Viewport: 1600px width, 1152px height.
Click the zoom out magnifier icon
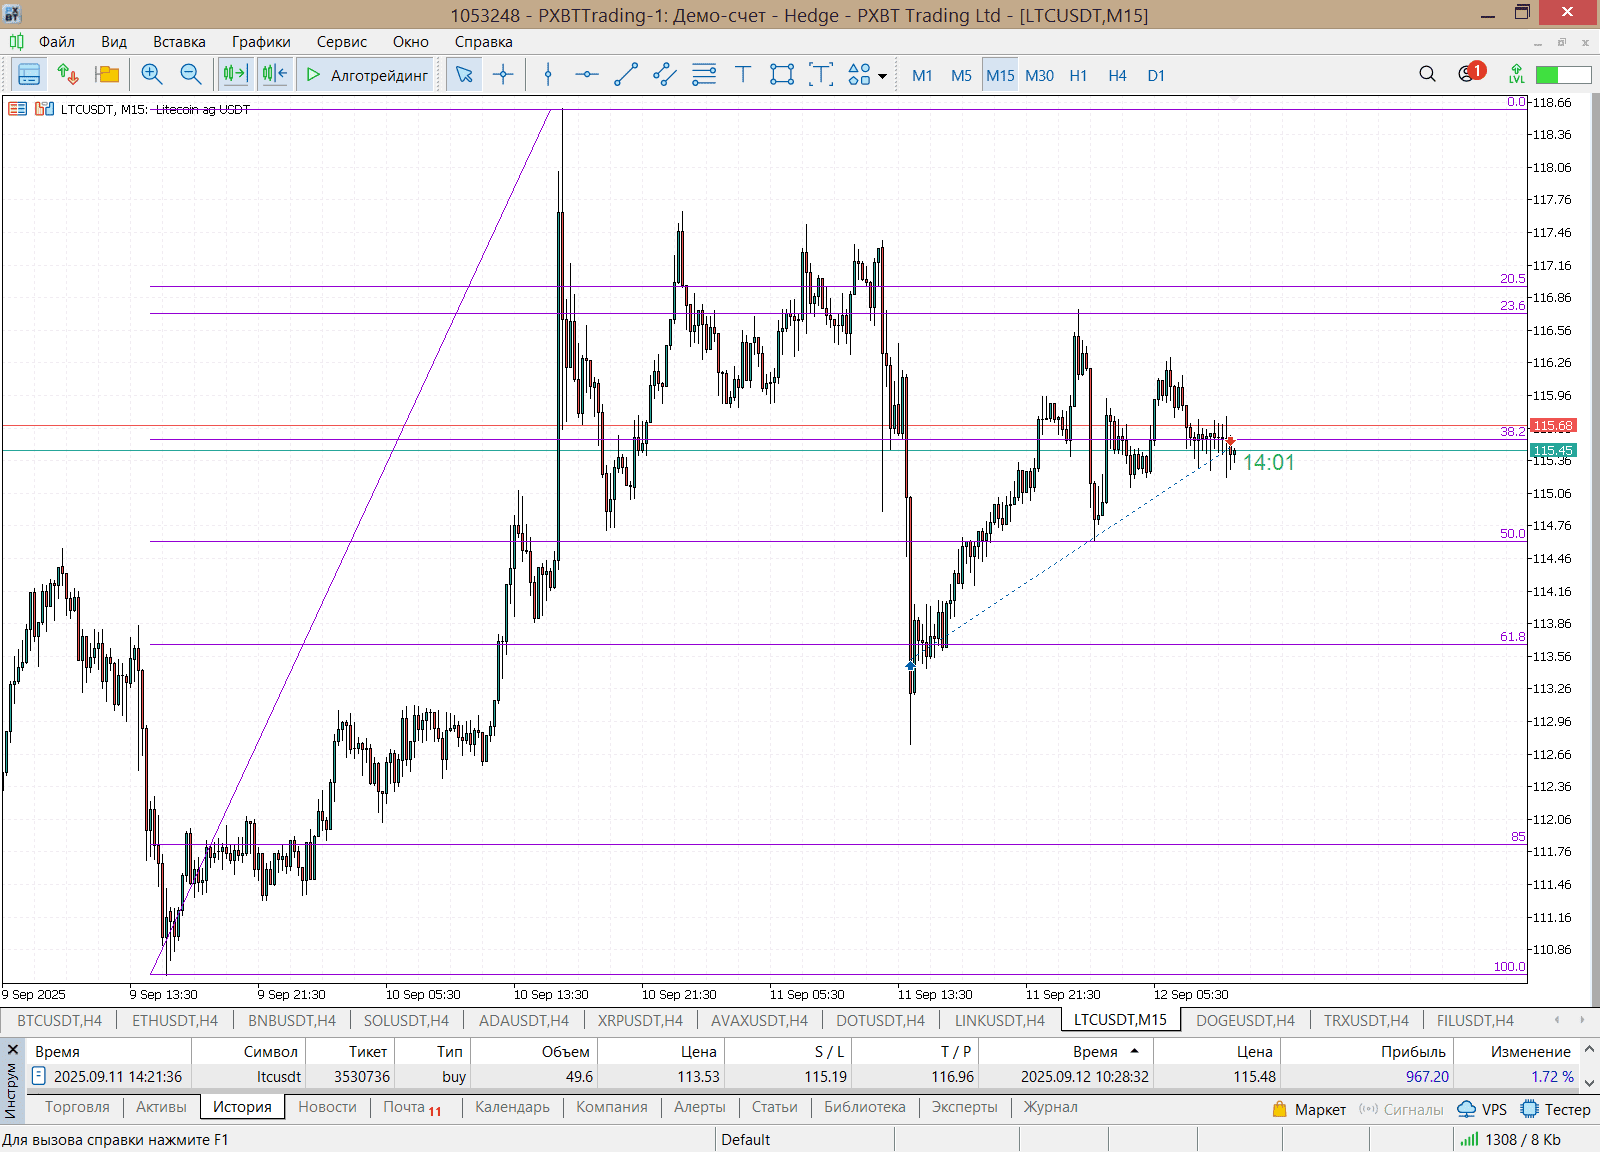190,75
